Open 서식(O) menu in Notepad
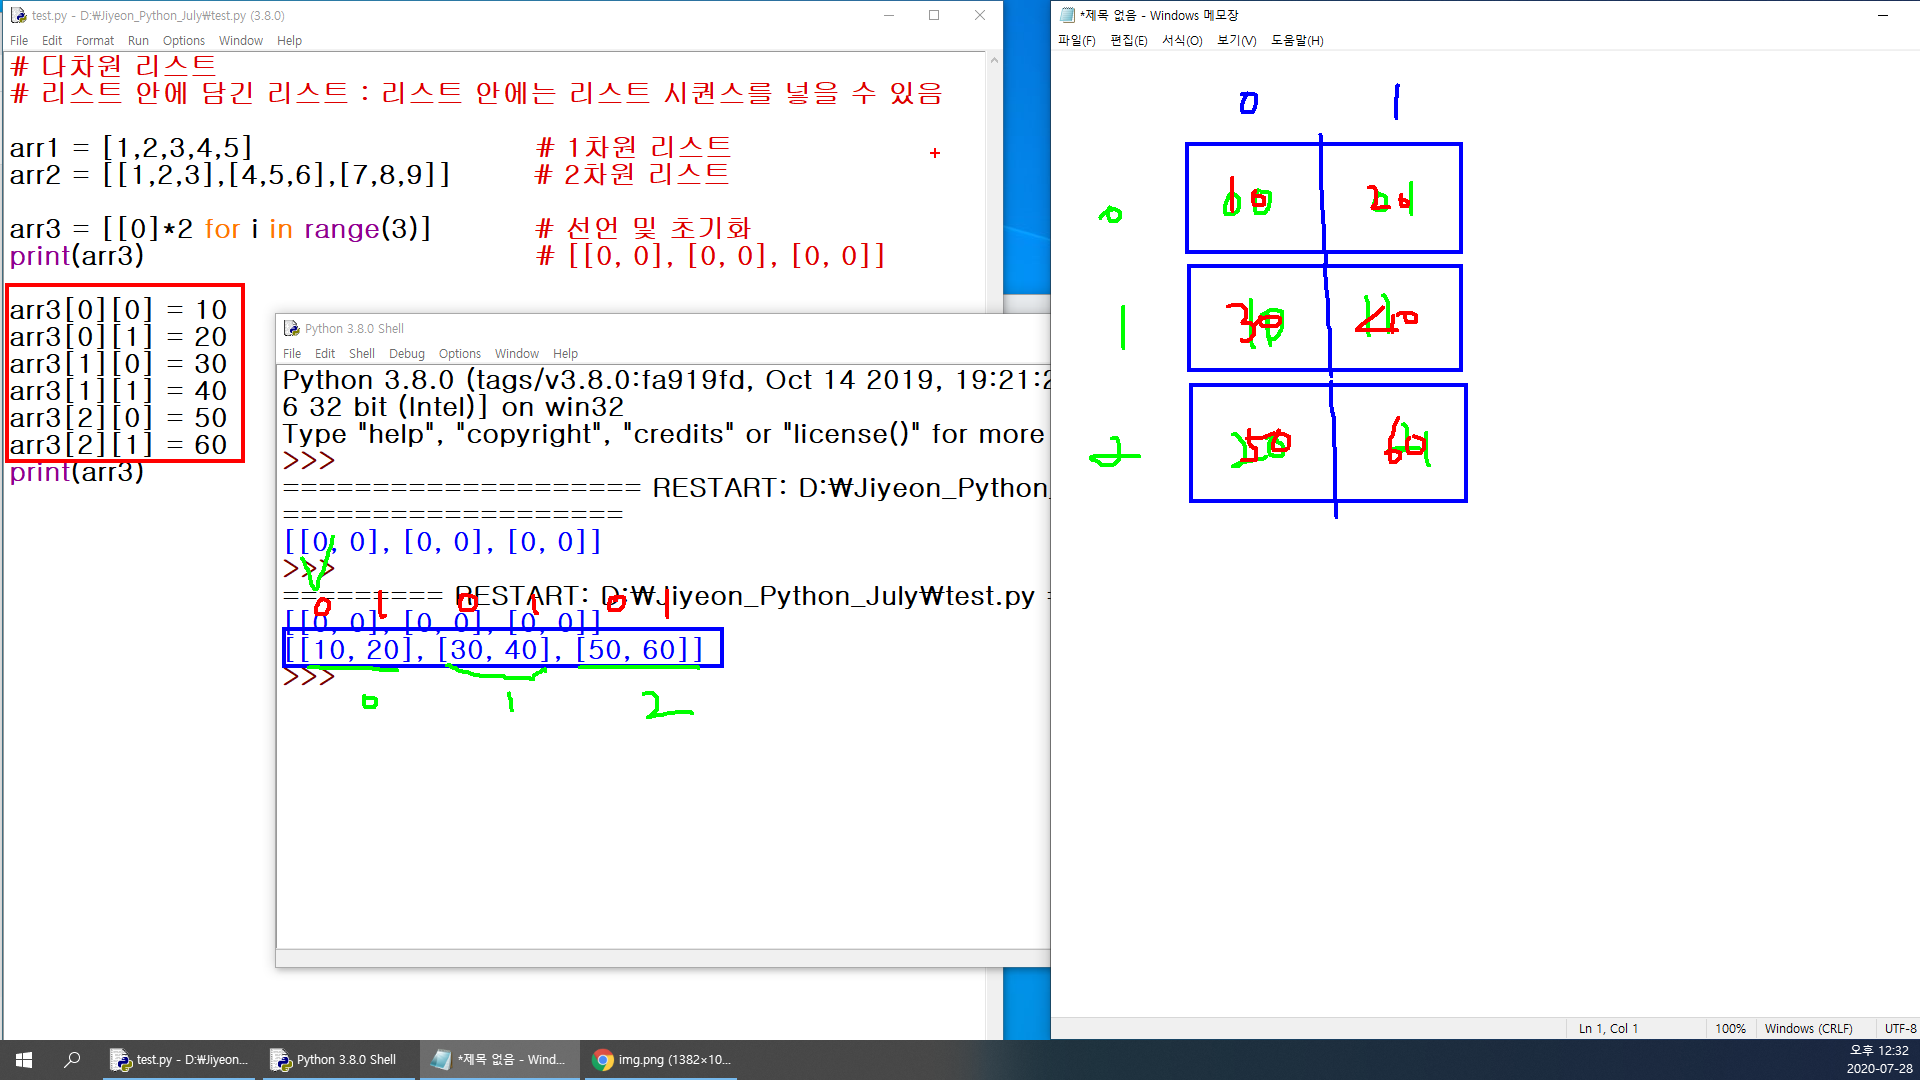Image resolution: width=1920 pixels, height=1080 pixels. tap(1181, 41)
